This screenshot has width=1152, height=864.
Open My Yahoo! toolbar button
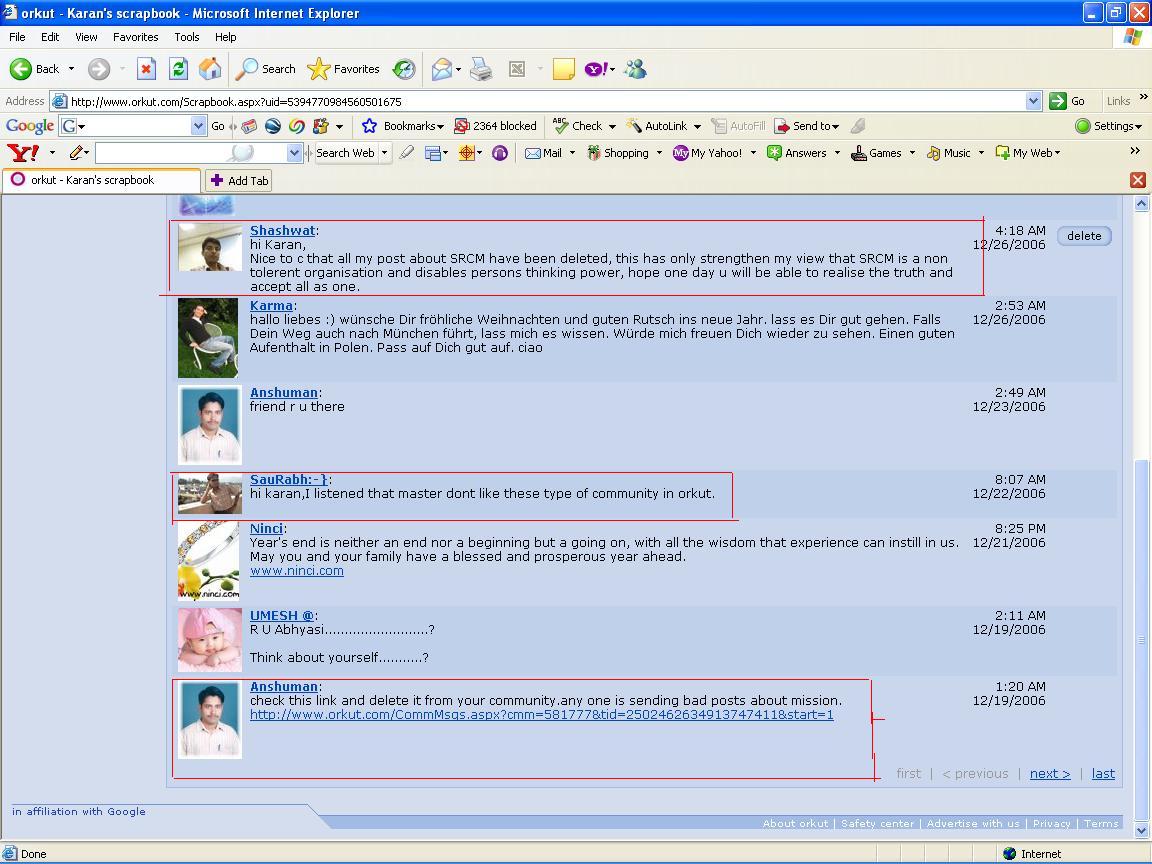708,153
